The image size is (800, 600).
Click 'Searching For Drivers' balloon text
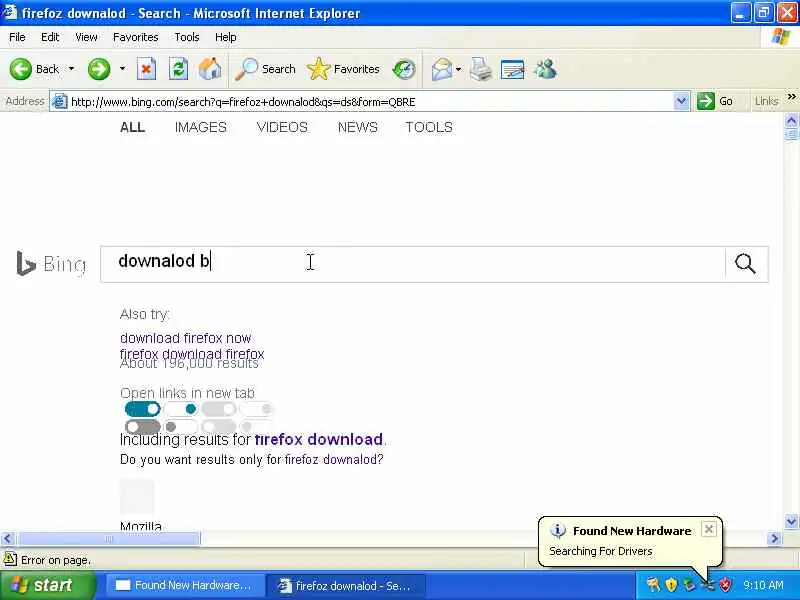[x=601, y=551]
